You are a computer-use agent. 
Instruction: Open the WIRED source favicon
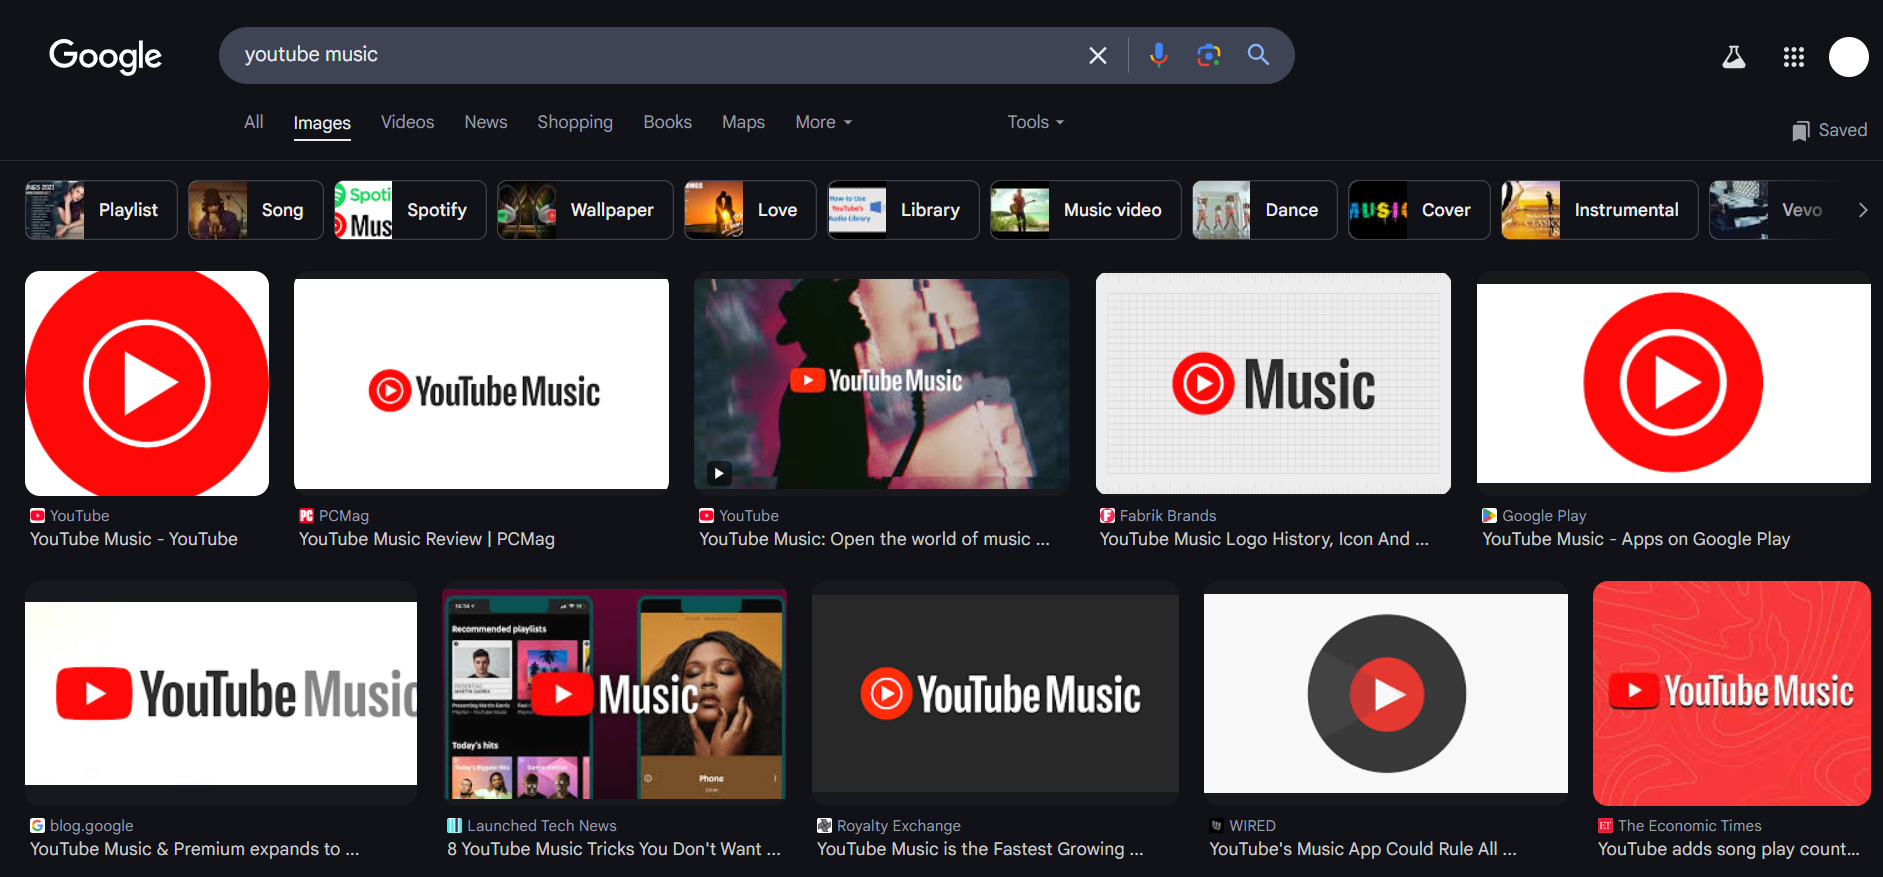click(x=1216, y=826)
